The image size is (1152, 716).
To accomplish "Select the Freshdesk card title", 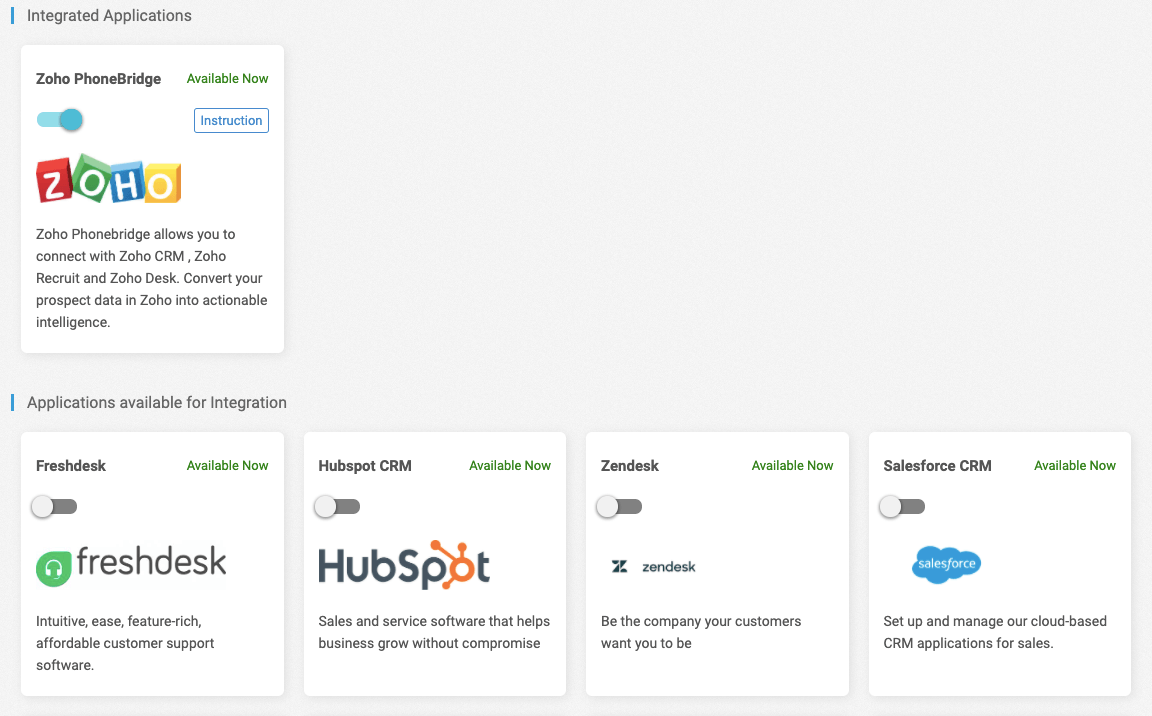I will pos(71,466).
